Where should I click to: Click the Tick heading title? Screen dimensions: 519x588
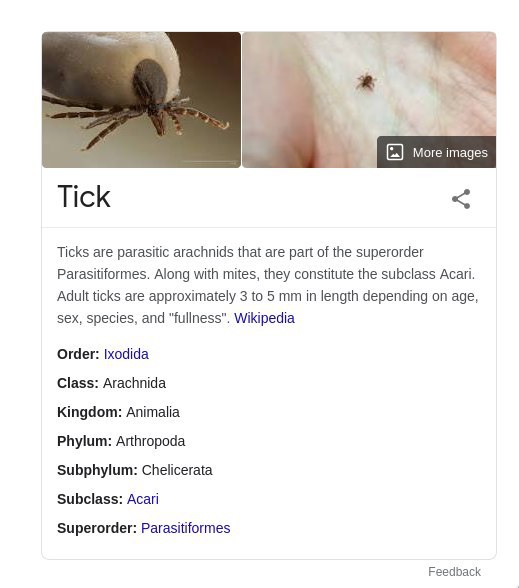tap(84, 196)
